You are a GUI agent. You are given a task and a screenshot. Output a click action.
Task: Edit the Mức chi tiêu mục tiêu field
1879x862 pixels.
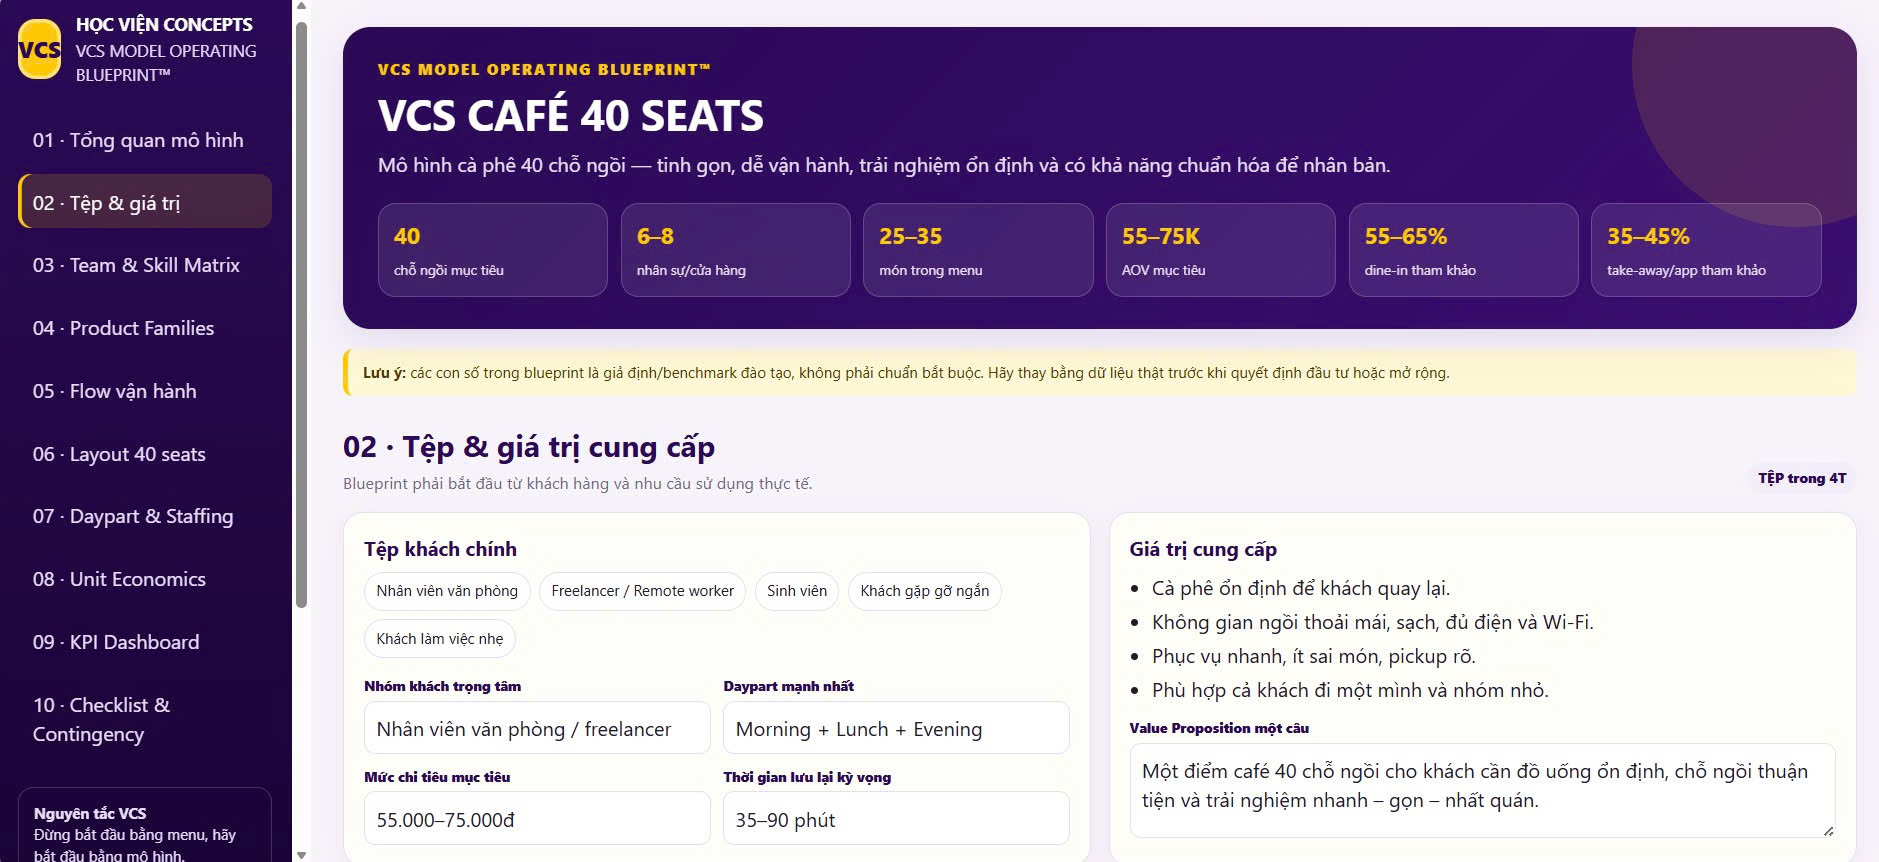[x=537, y=819]
